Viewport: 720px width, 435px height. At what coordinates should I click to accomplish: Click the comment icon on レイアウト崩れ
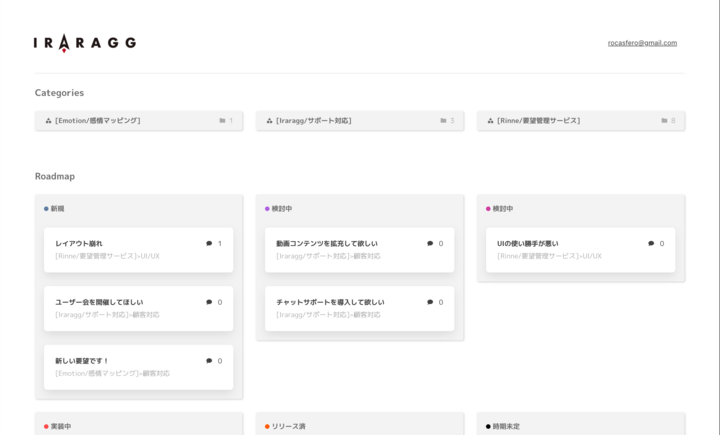[x=209, y=243]
